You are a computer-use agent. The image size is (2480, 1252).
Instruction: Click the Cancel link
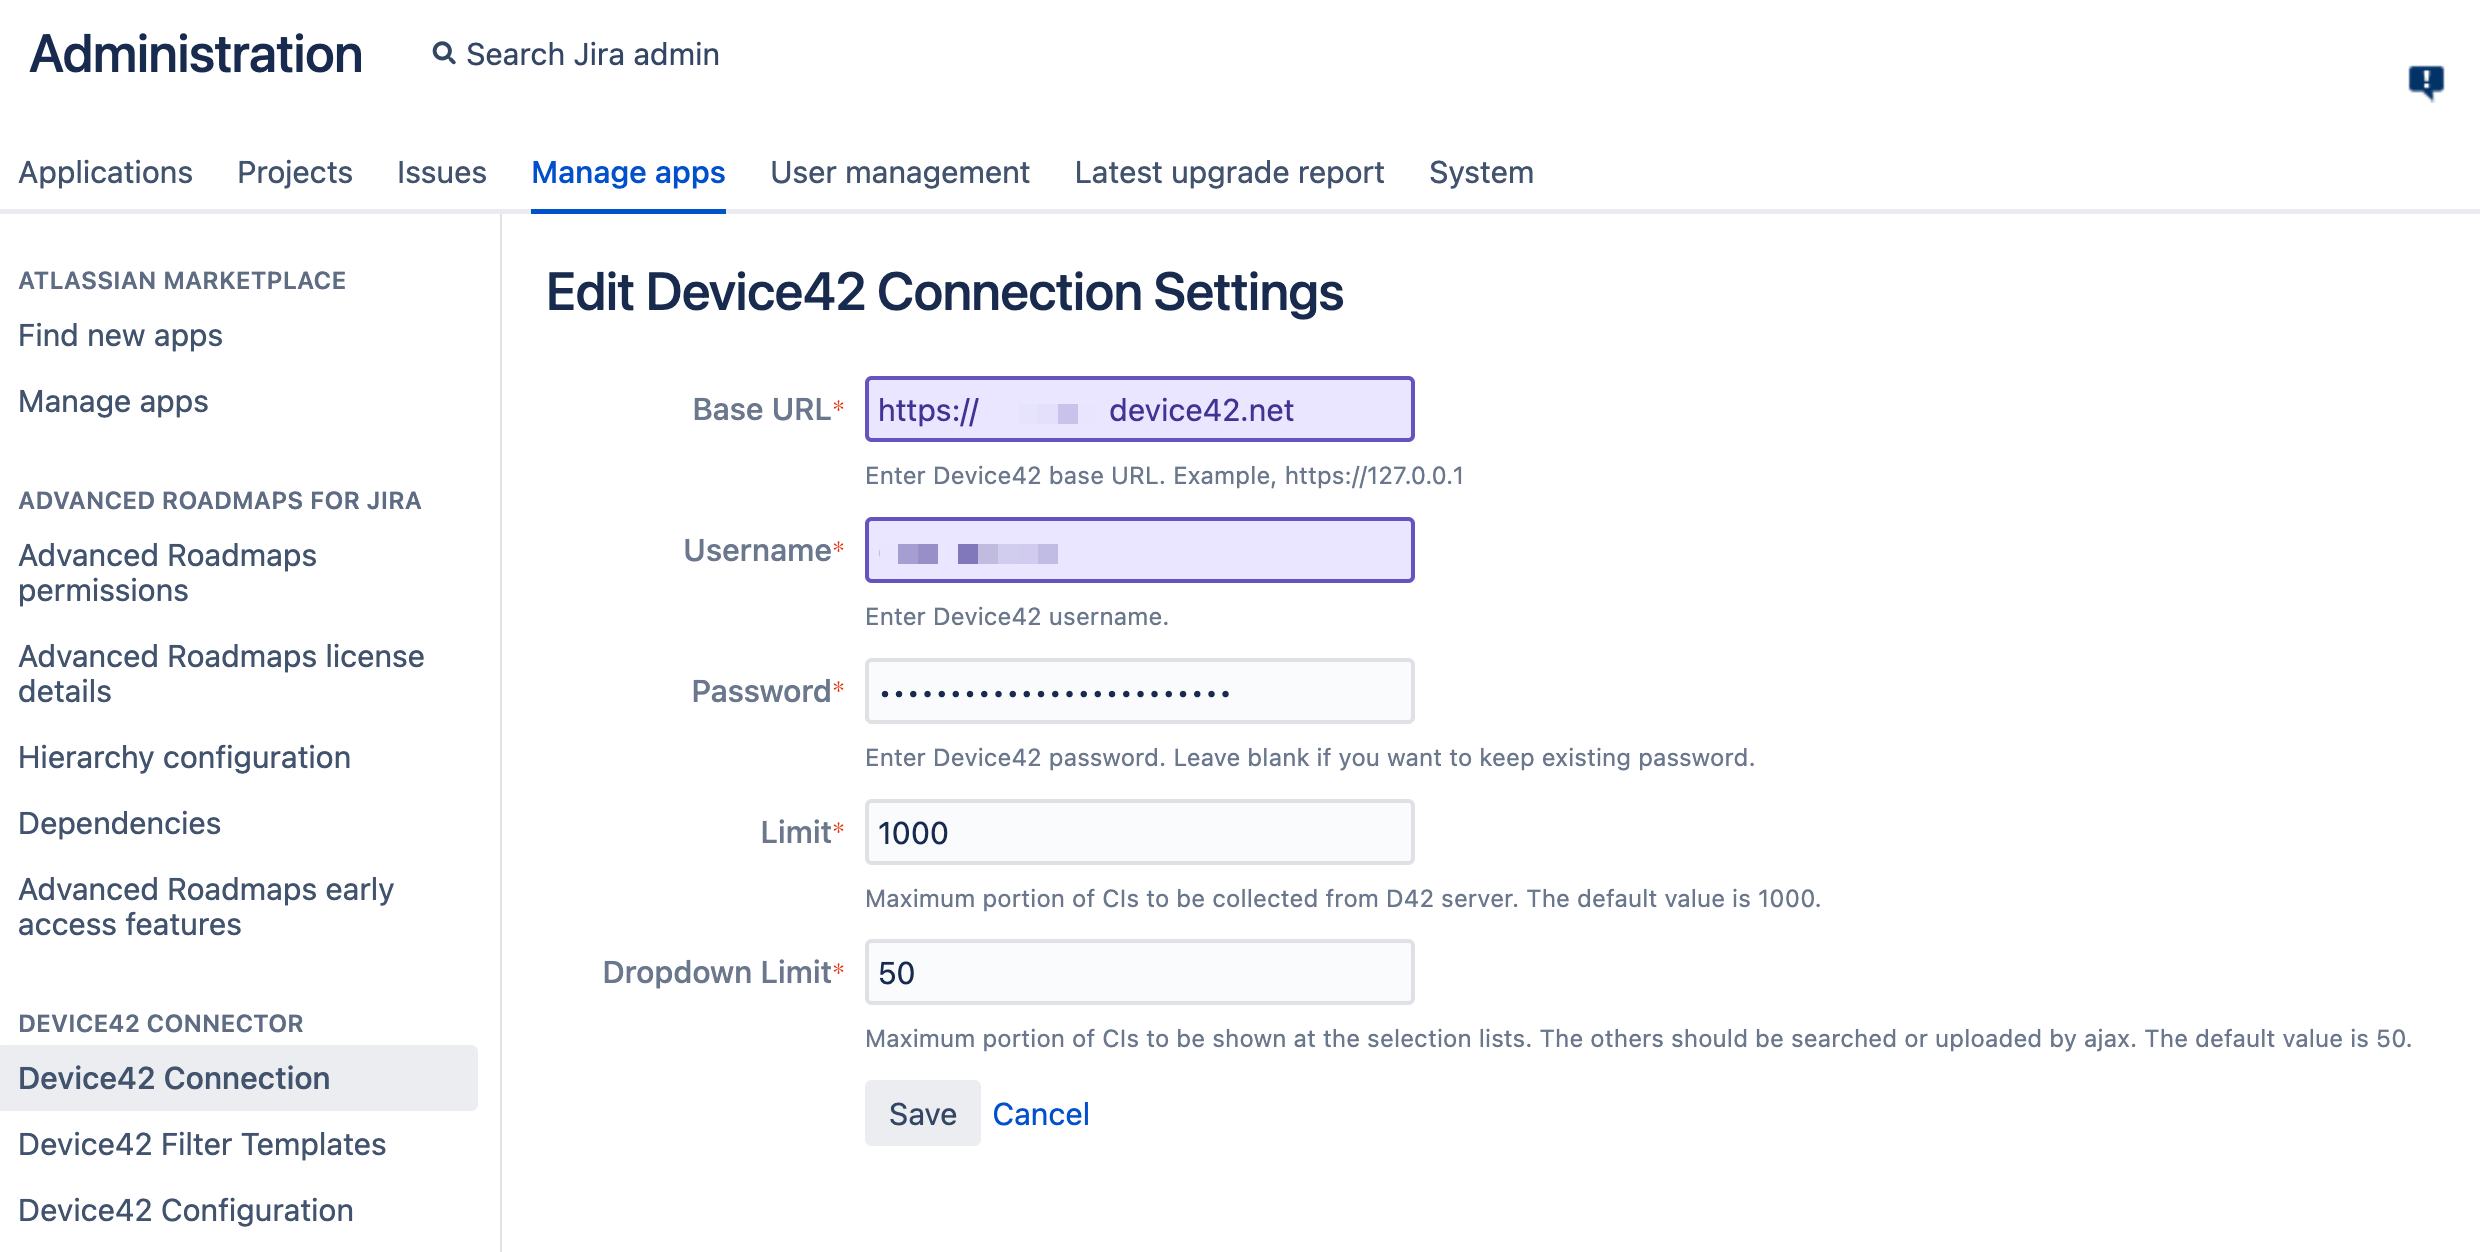coord(1041,1113)
